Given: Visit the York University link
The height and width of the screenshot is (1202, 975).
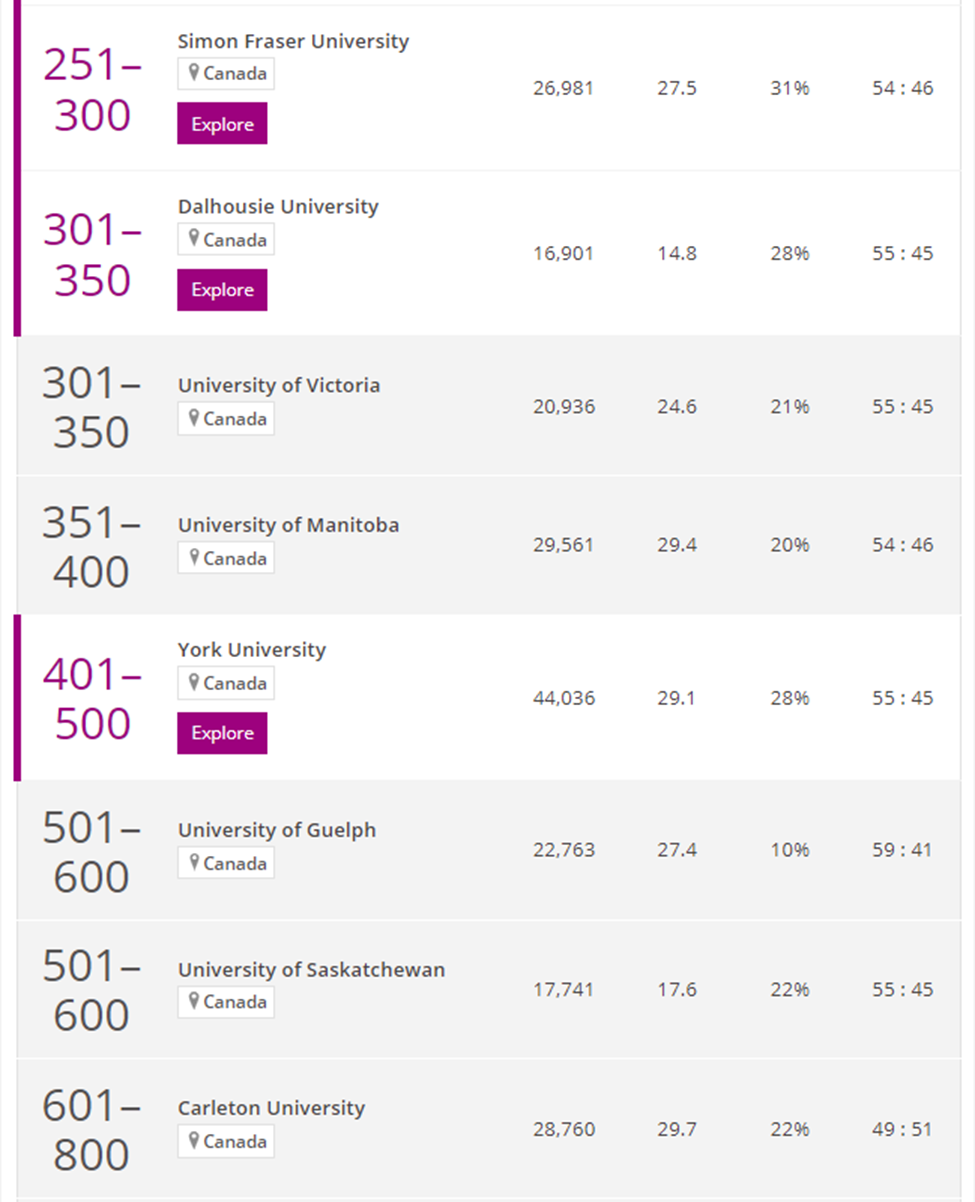Looking at the screenshot, I should [x=252, y=650].
